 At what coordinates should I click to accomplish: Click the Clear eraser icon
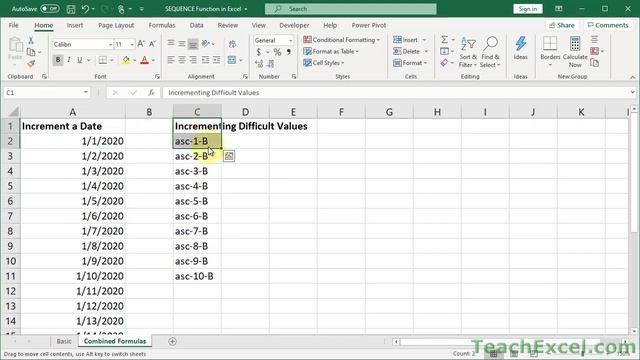[444, 63]
